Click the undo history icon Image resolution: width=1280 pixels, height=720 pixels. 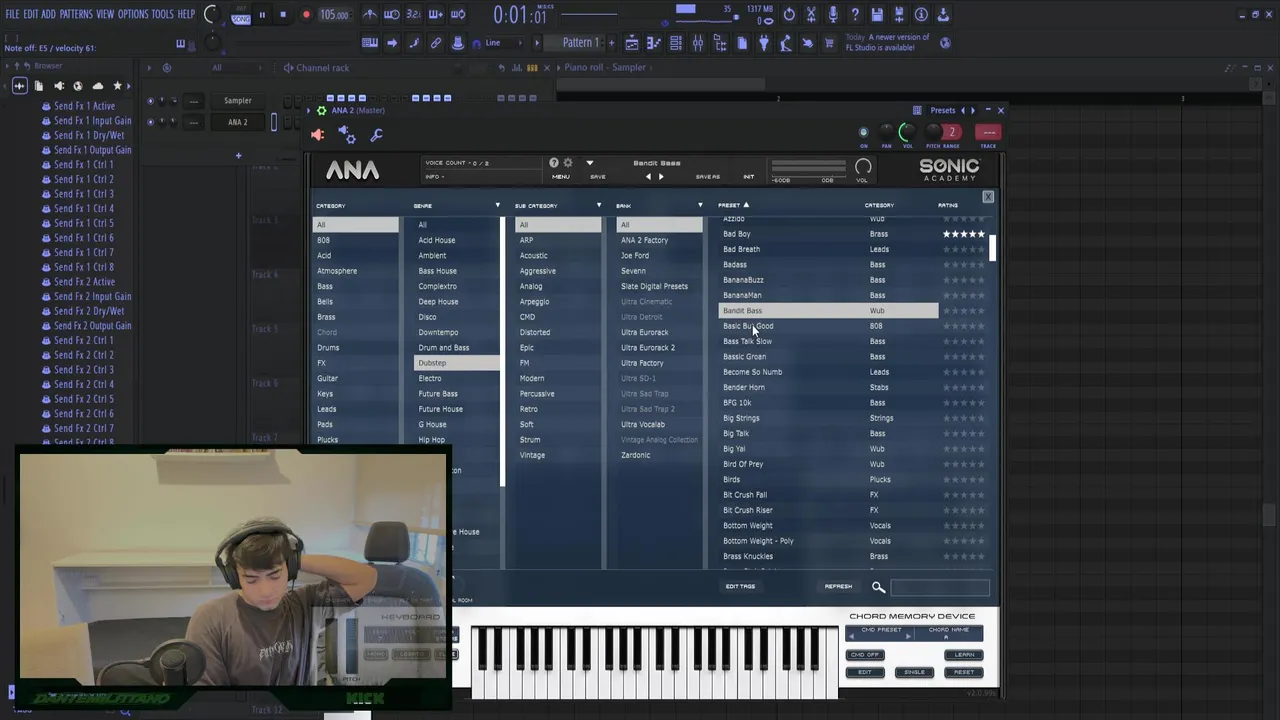(789, 15)
